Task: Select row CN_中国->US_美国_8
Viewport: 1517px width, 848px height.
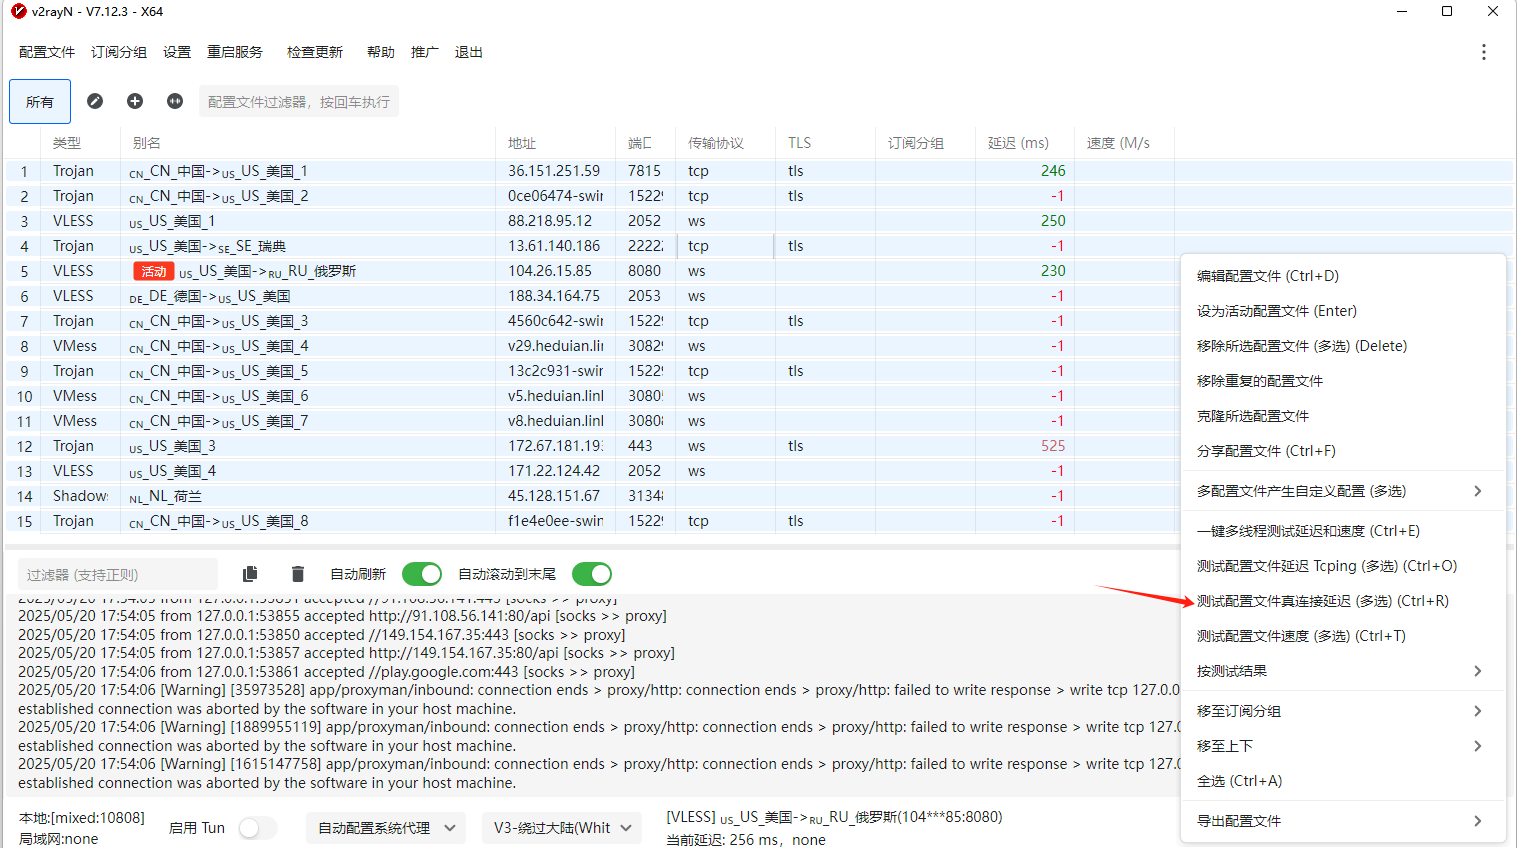Action: (592, 521)
